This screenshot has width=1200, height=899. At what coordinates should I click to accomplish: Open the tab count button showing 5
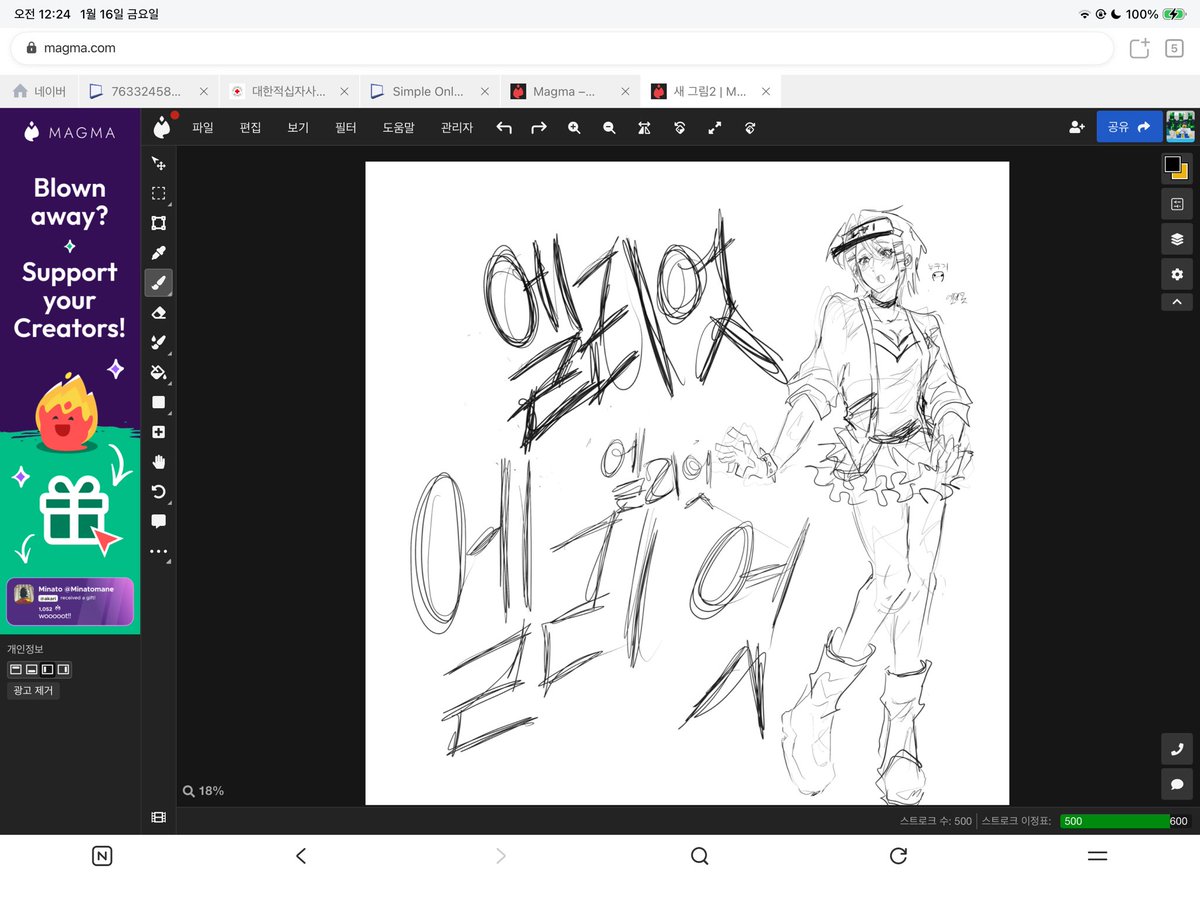1174,48
